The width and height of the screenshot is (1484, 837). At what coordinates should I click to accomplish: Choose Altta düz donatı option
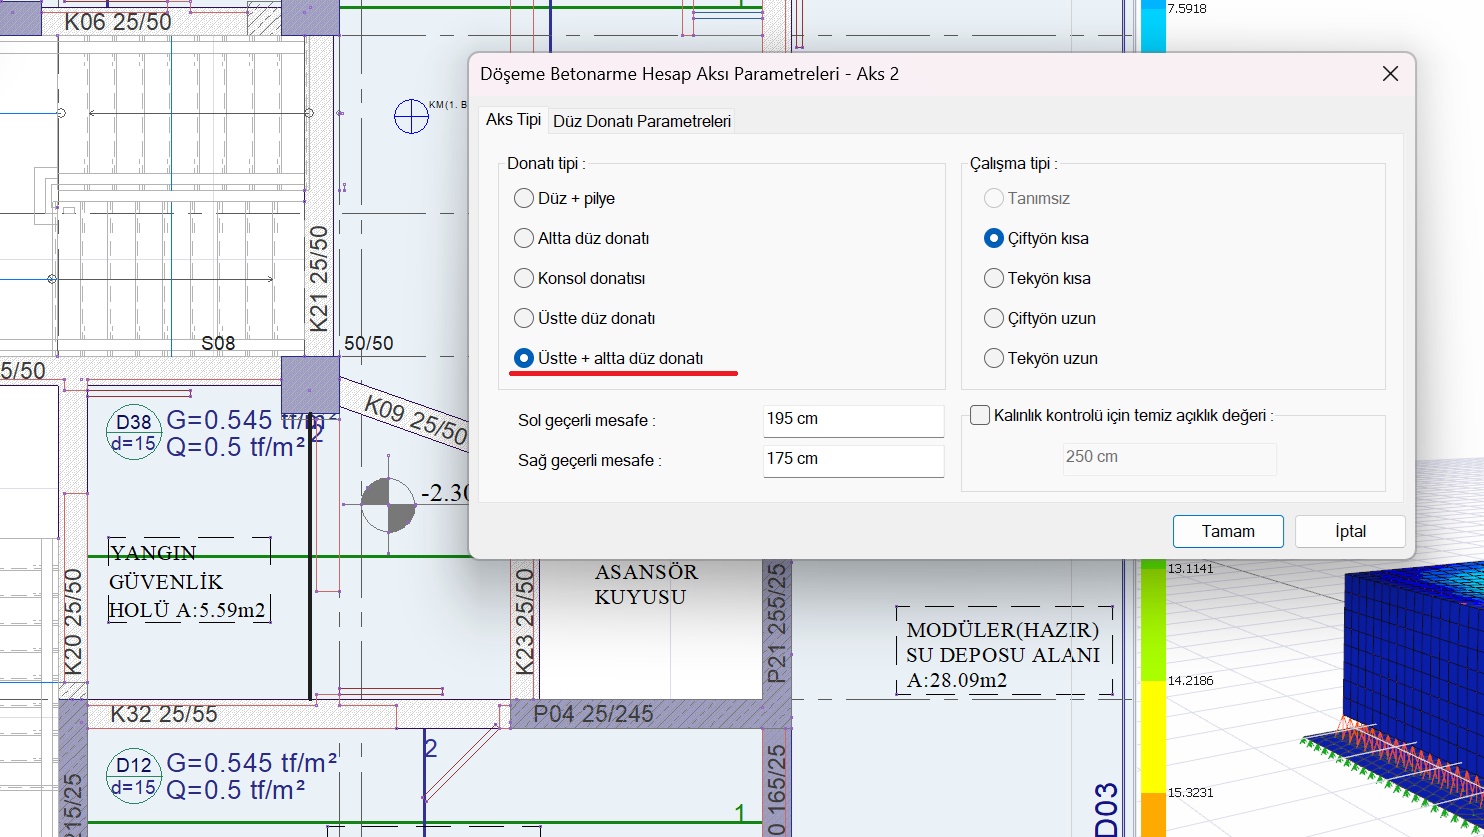click(524, 238)
